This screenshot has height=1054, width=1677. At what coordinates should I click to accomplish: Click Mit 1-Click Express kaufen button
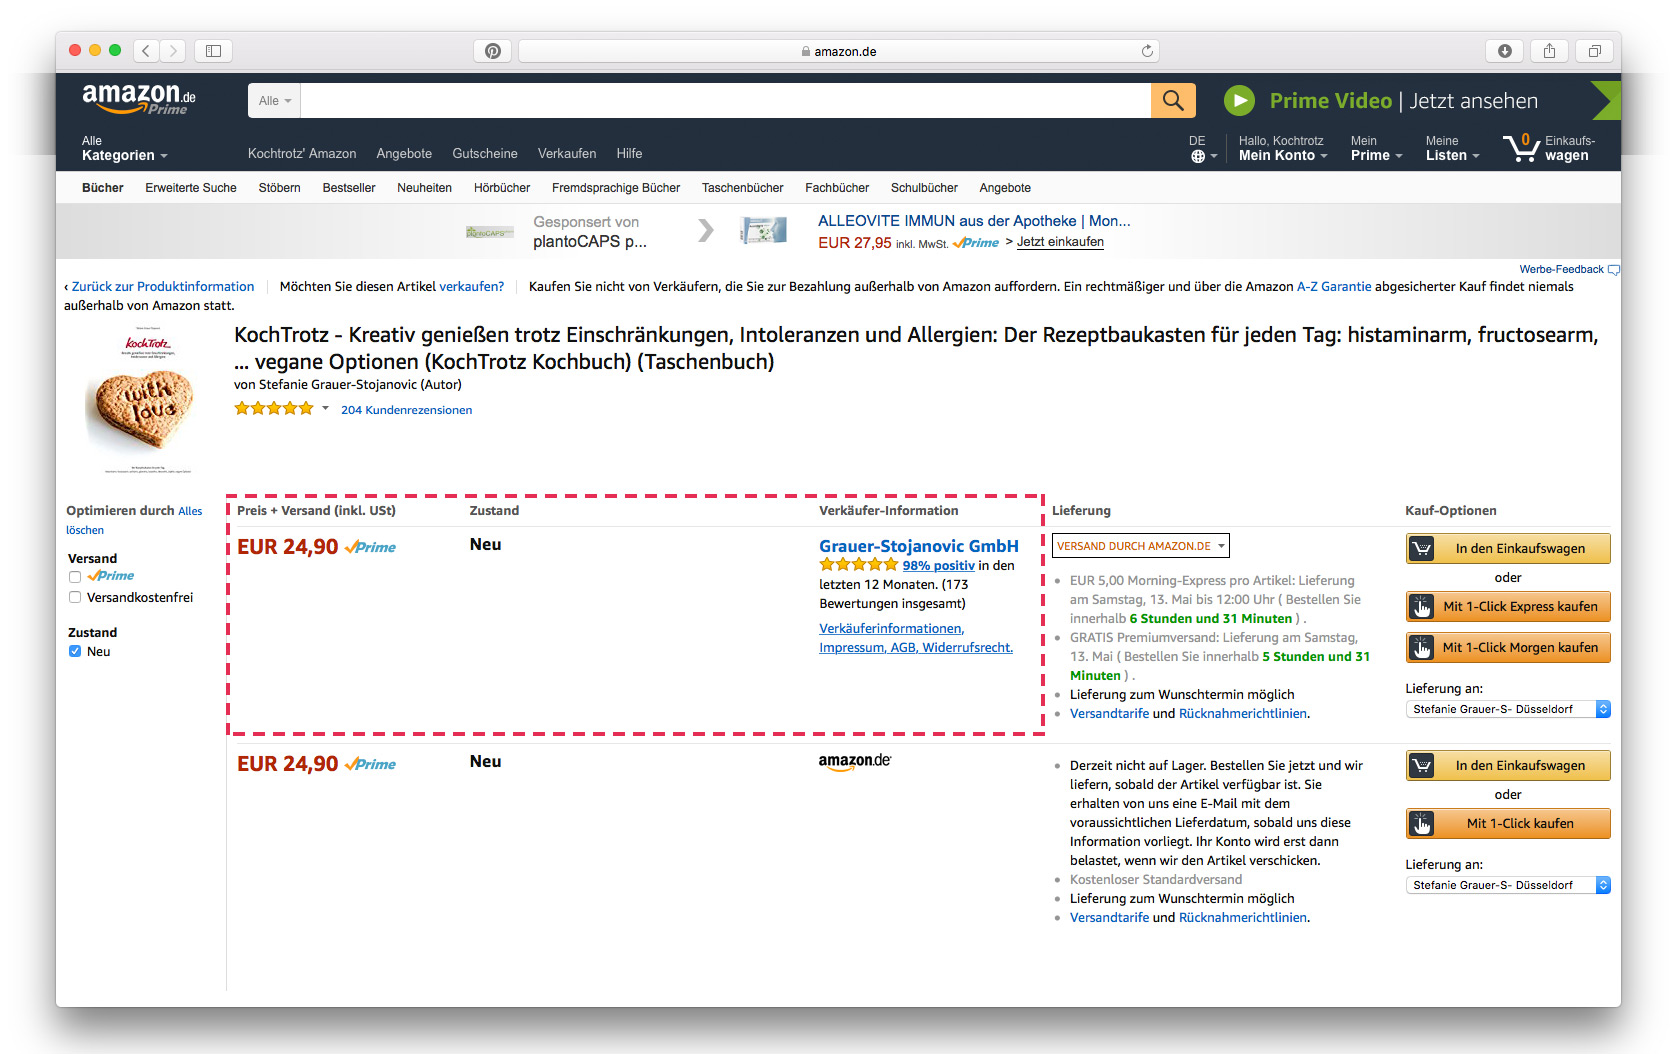[1508, 606]
